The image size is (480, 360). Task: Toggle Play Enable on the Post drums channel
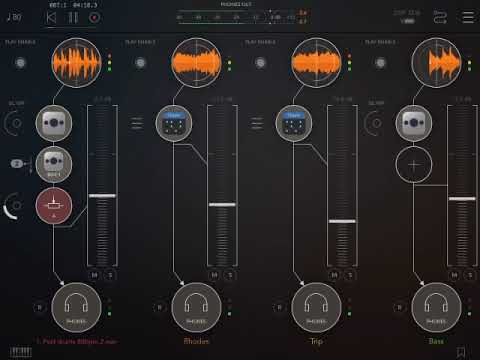click(20, 63)
